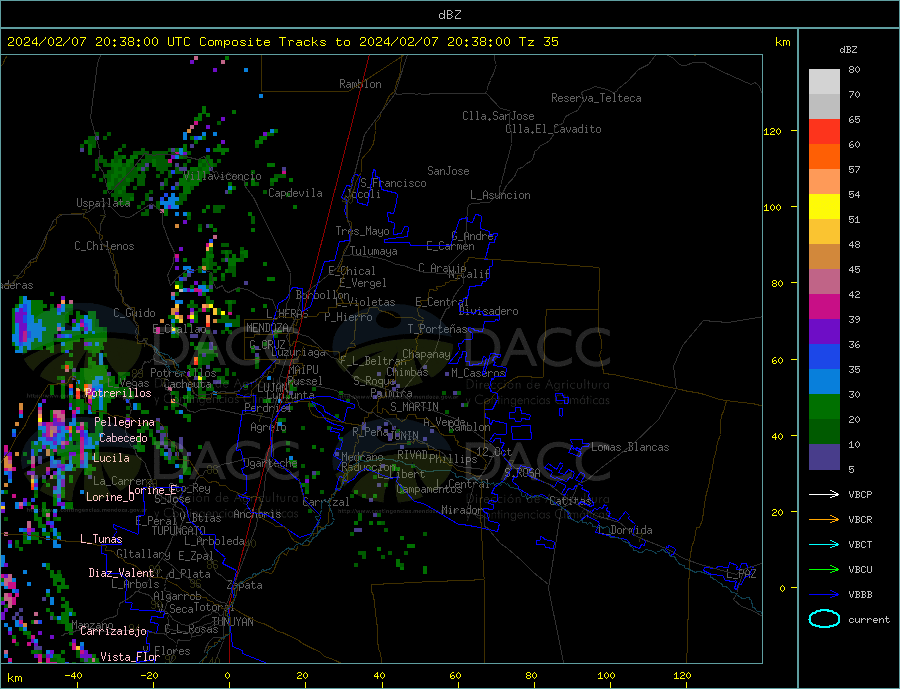This screenshot has height=689, width=900.
Task: Click the Carrizalejo label
Action: [113, 632]
